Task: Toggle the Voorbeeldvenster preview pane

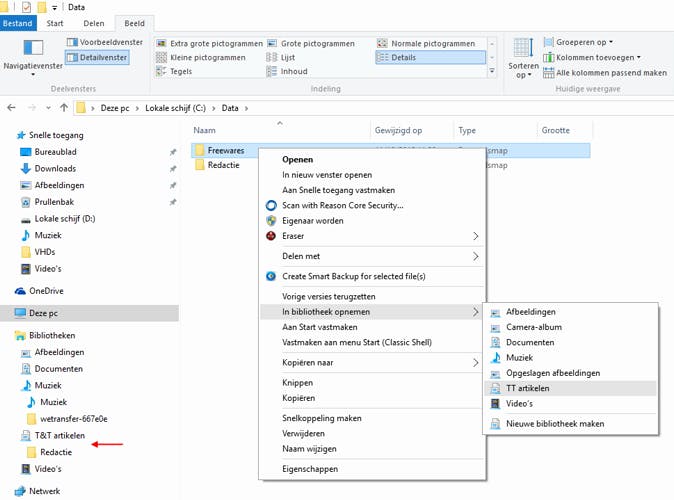Action: [104, 43]
